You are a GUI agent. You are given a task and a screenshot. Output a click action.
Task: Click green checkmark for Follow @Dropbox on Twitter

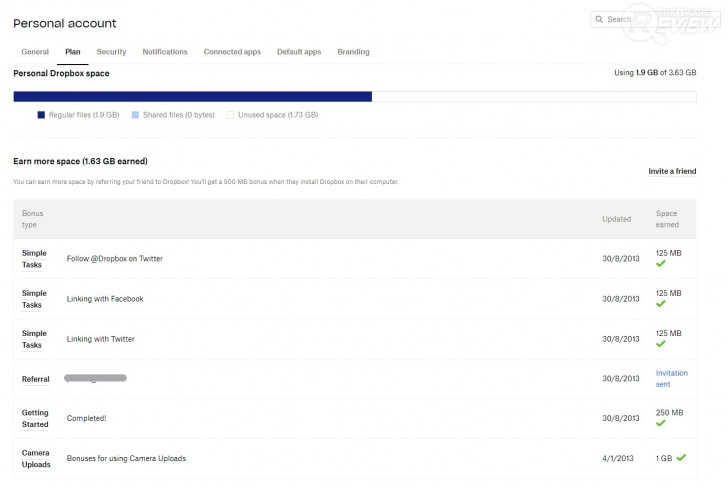point(661,264)
